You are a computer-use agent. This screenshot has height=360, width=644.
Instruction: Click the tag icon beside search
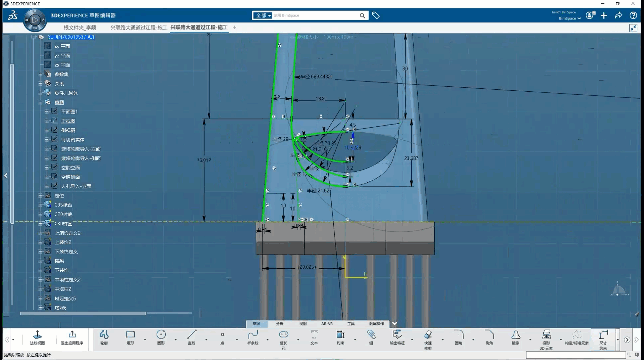pos(376,16)
